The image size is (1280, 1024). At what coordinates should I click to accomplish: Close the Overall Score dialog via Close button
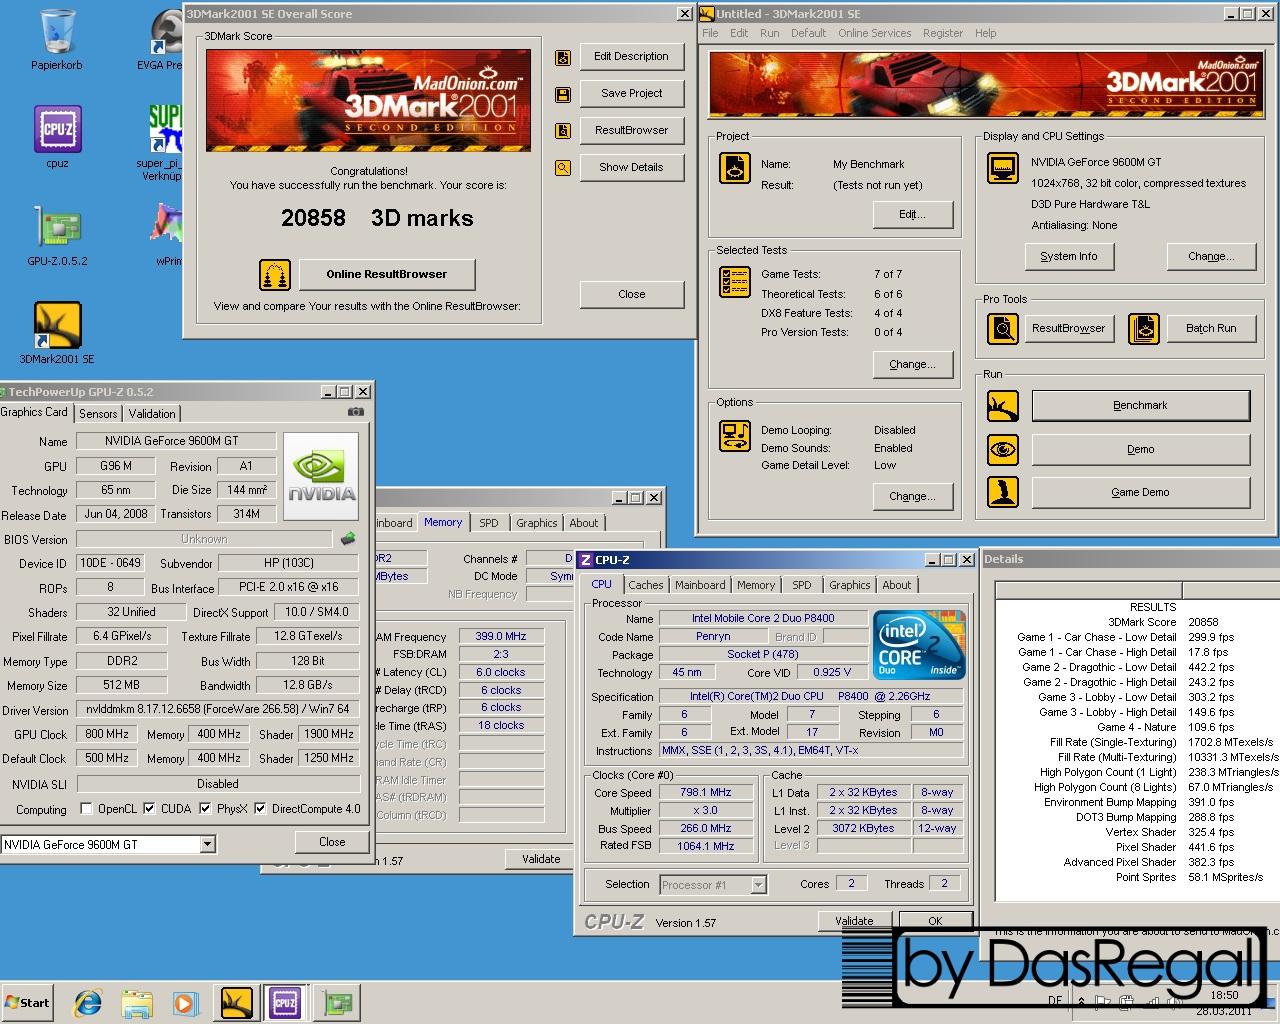(632, 294)
